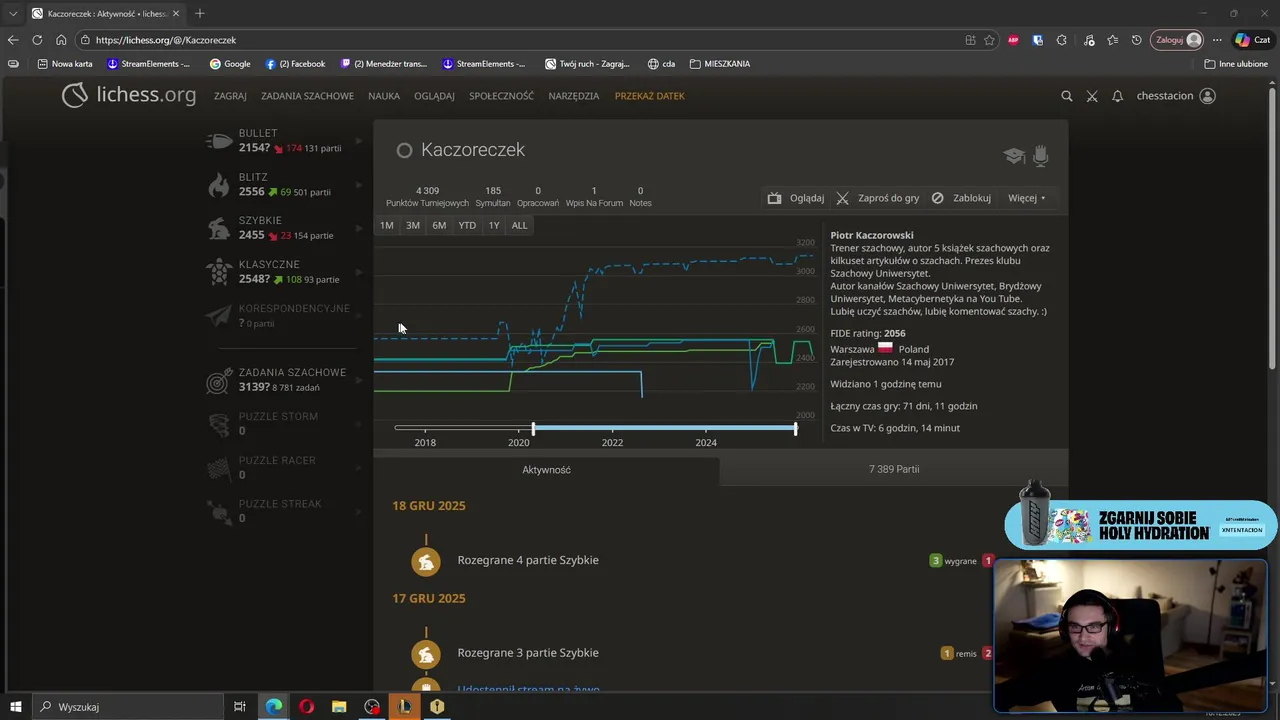Open the SPOŁECZNOŚĆ menu
The image size is (1280, 720).
(x=501, y=96)
